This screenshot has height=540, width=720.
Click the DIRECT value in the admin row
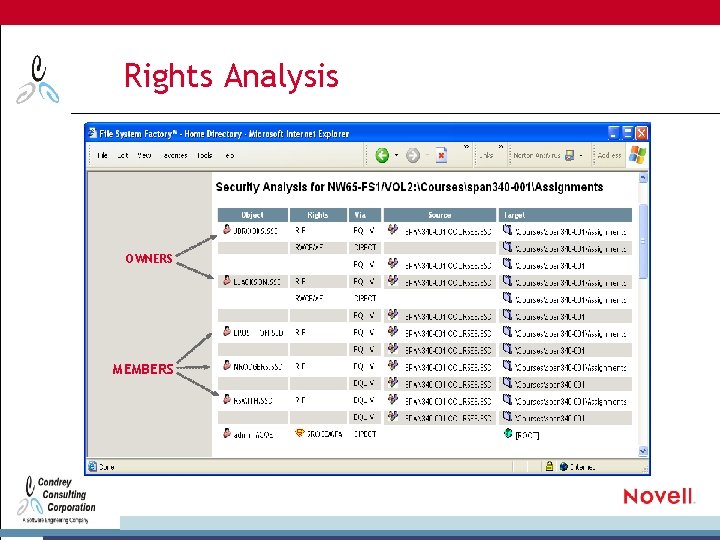pos(365,434)
